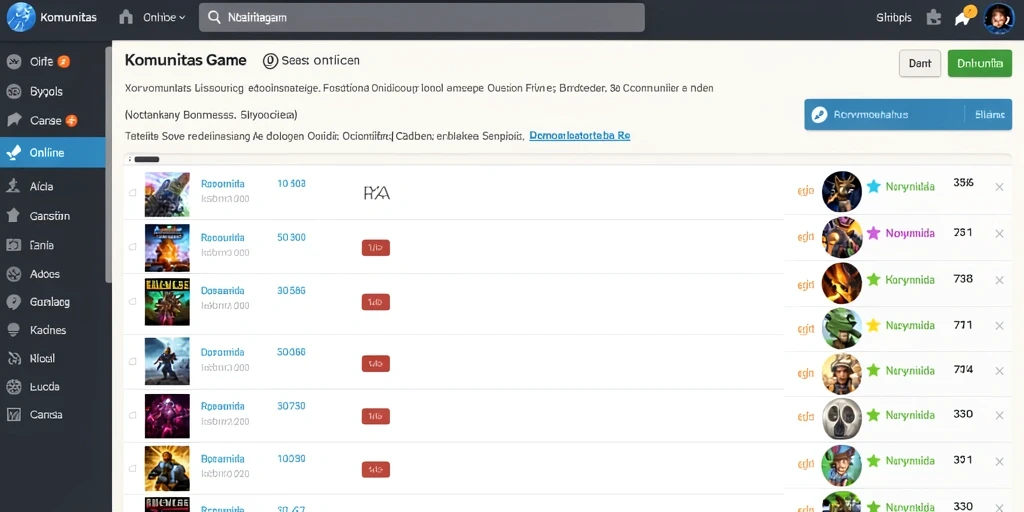
Task: Tick the checkbox of the first game row
Action: click(133, 193)
